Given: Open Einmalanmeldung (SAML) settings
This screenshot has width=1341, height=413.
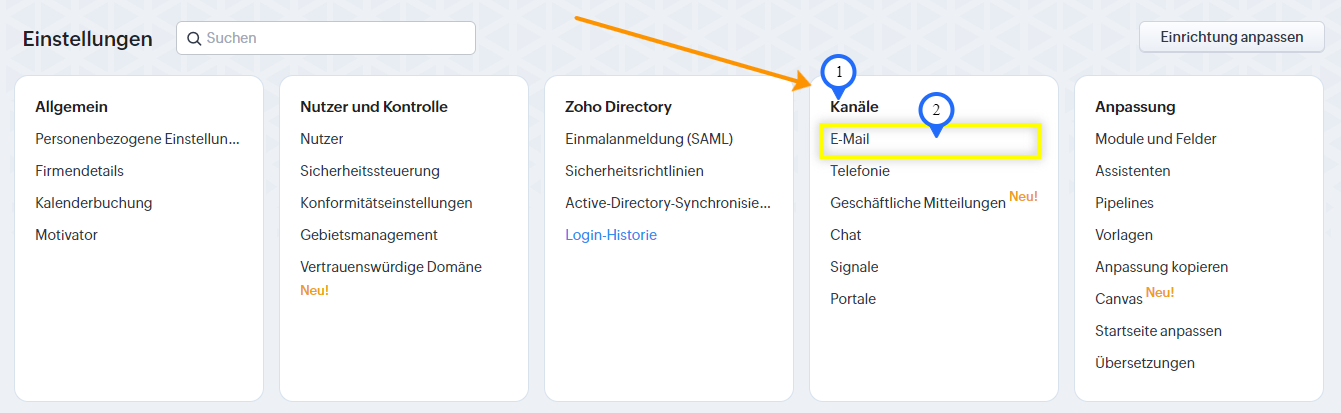Looking at the screenshot, I should coord(649,139).
